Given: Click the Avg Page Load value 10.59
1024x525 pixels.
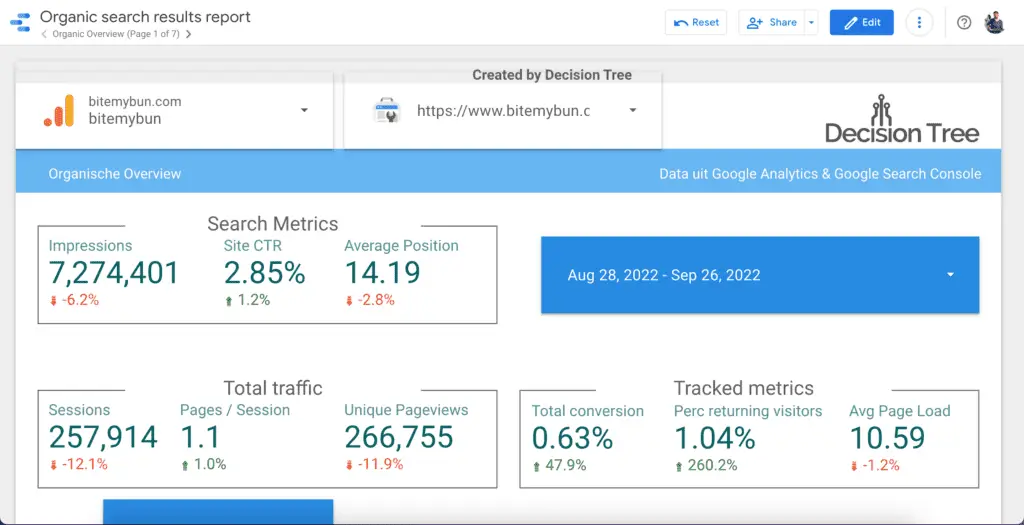Looking at the screenshot, I should (888, 438).
